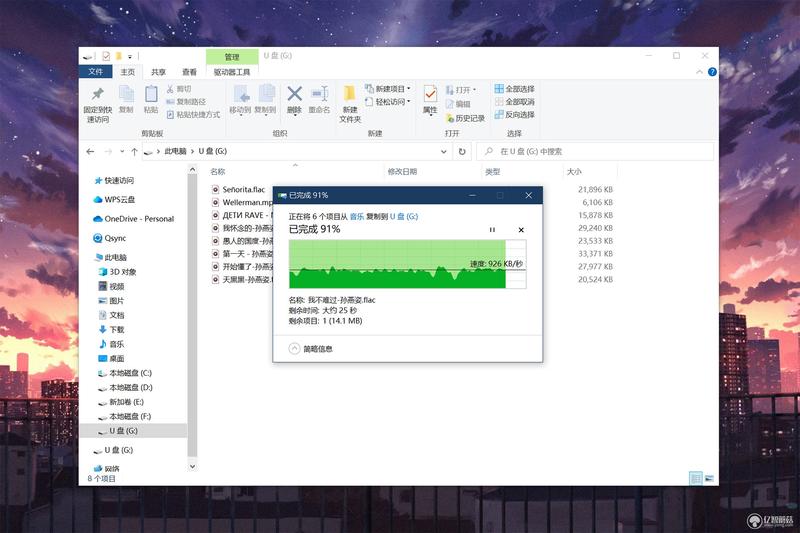This screenshot has height=533, width=800.
Task: Open OneDrive - Personal in sidebar
Action: click(134, 219)
